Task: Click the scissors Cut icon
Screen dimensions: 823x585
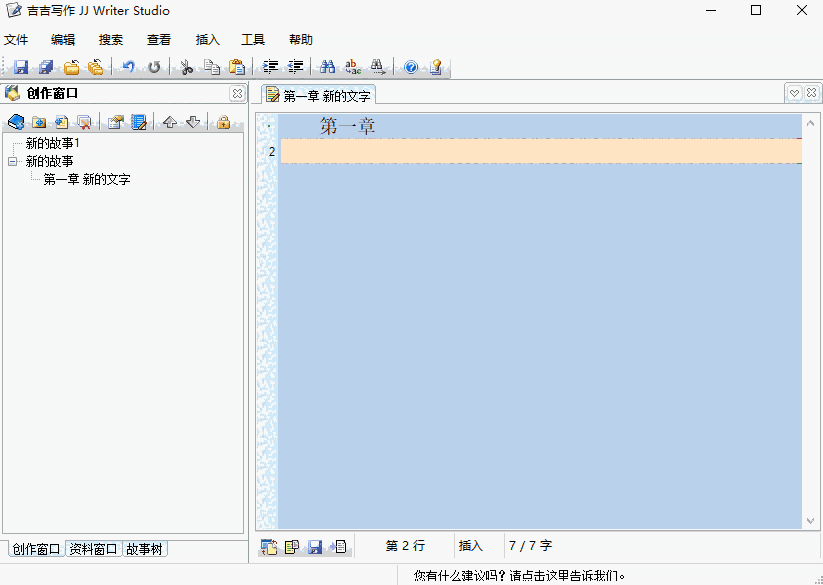Action: point(186,67)
